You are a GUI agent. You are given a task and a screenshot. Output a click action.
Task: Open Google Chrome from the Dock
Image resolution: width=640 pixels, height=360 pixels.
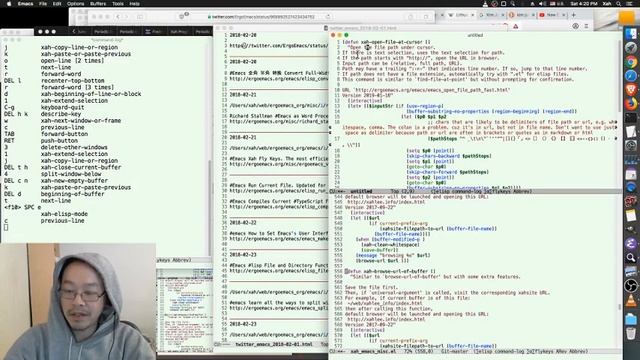[631, 62]
